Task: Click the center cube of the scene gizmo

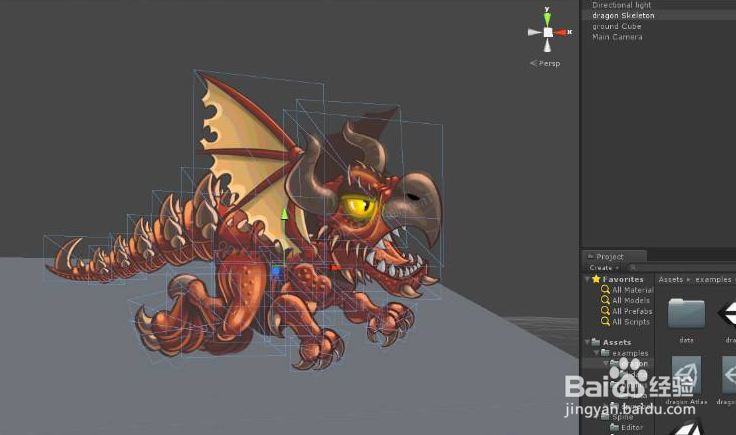Action: click(x=548, y=32)
